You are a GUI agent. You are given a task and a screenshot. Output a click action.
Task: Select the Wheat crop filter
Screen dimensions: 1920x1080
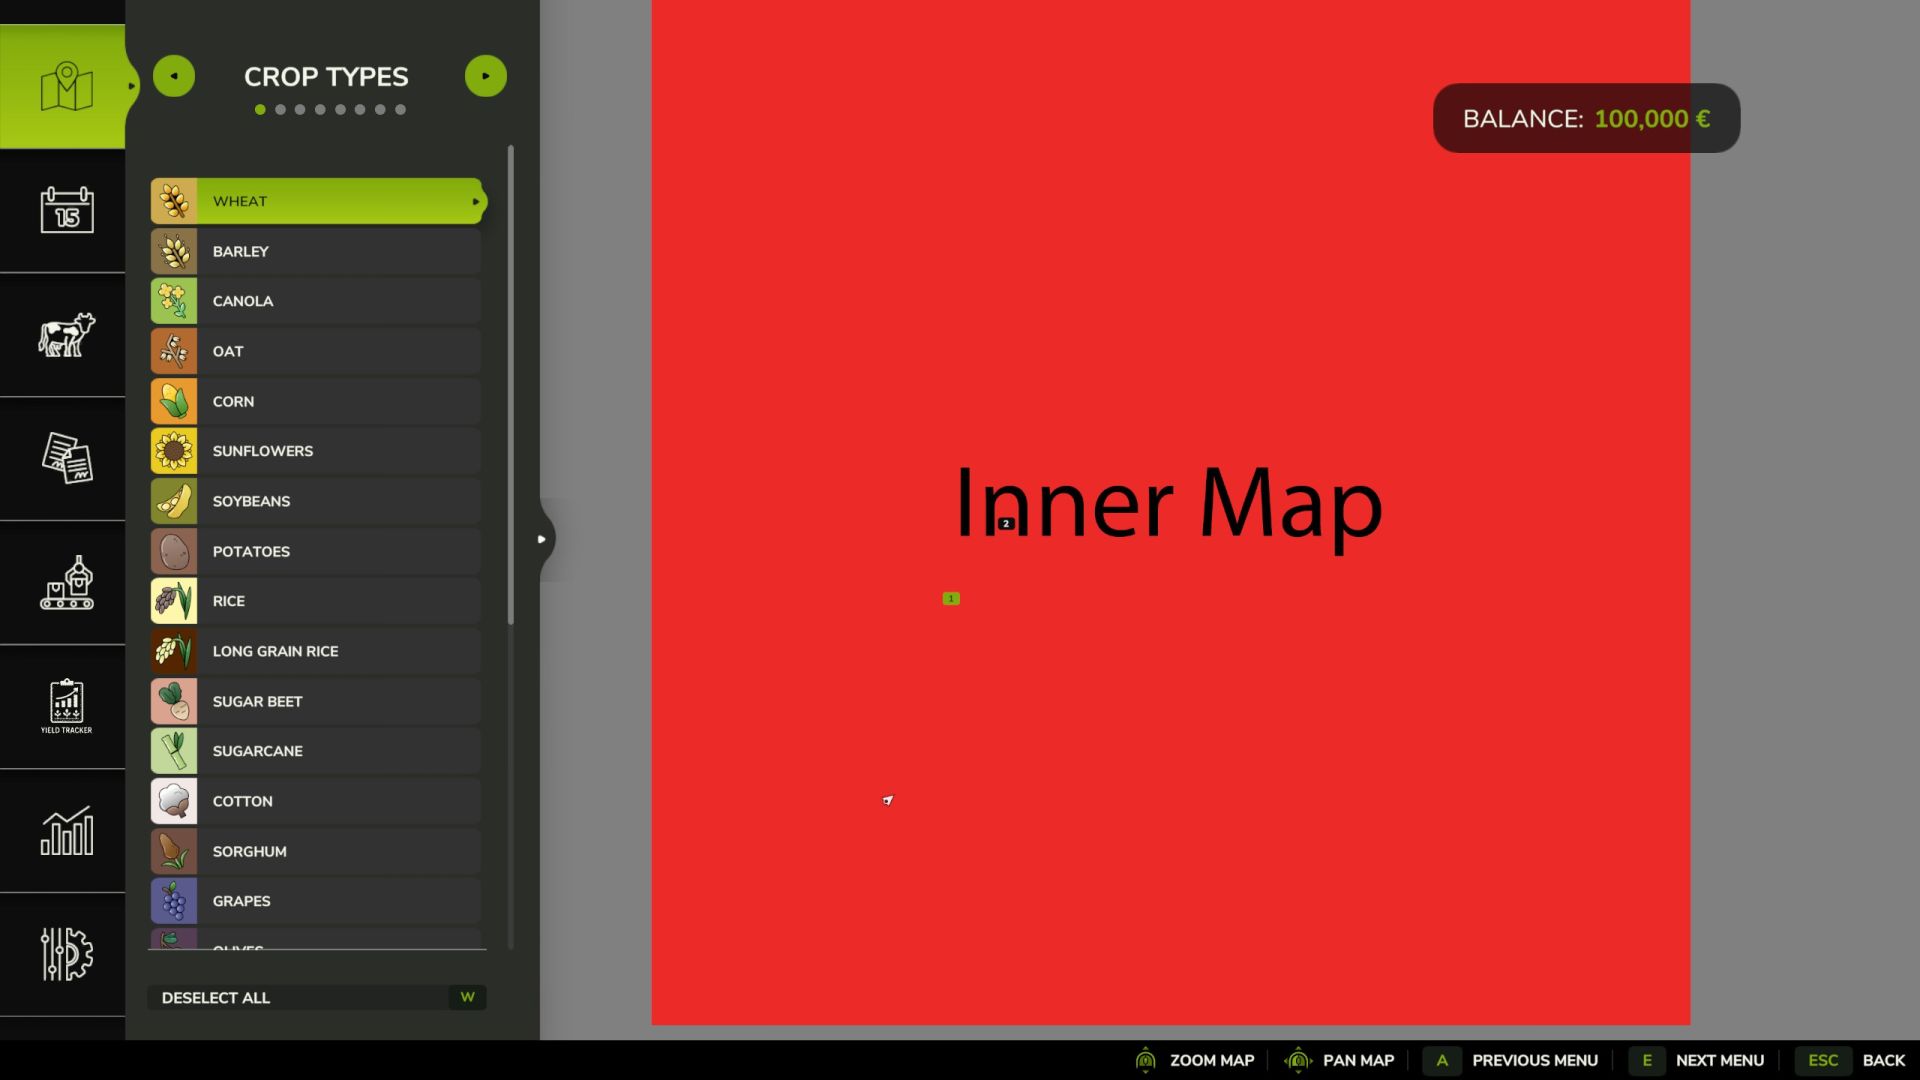point(316,200)
